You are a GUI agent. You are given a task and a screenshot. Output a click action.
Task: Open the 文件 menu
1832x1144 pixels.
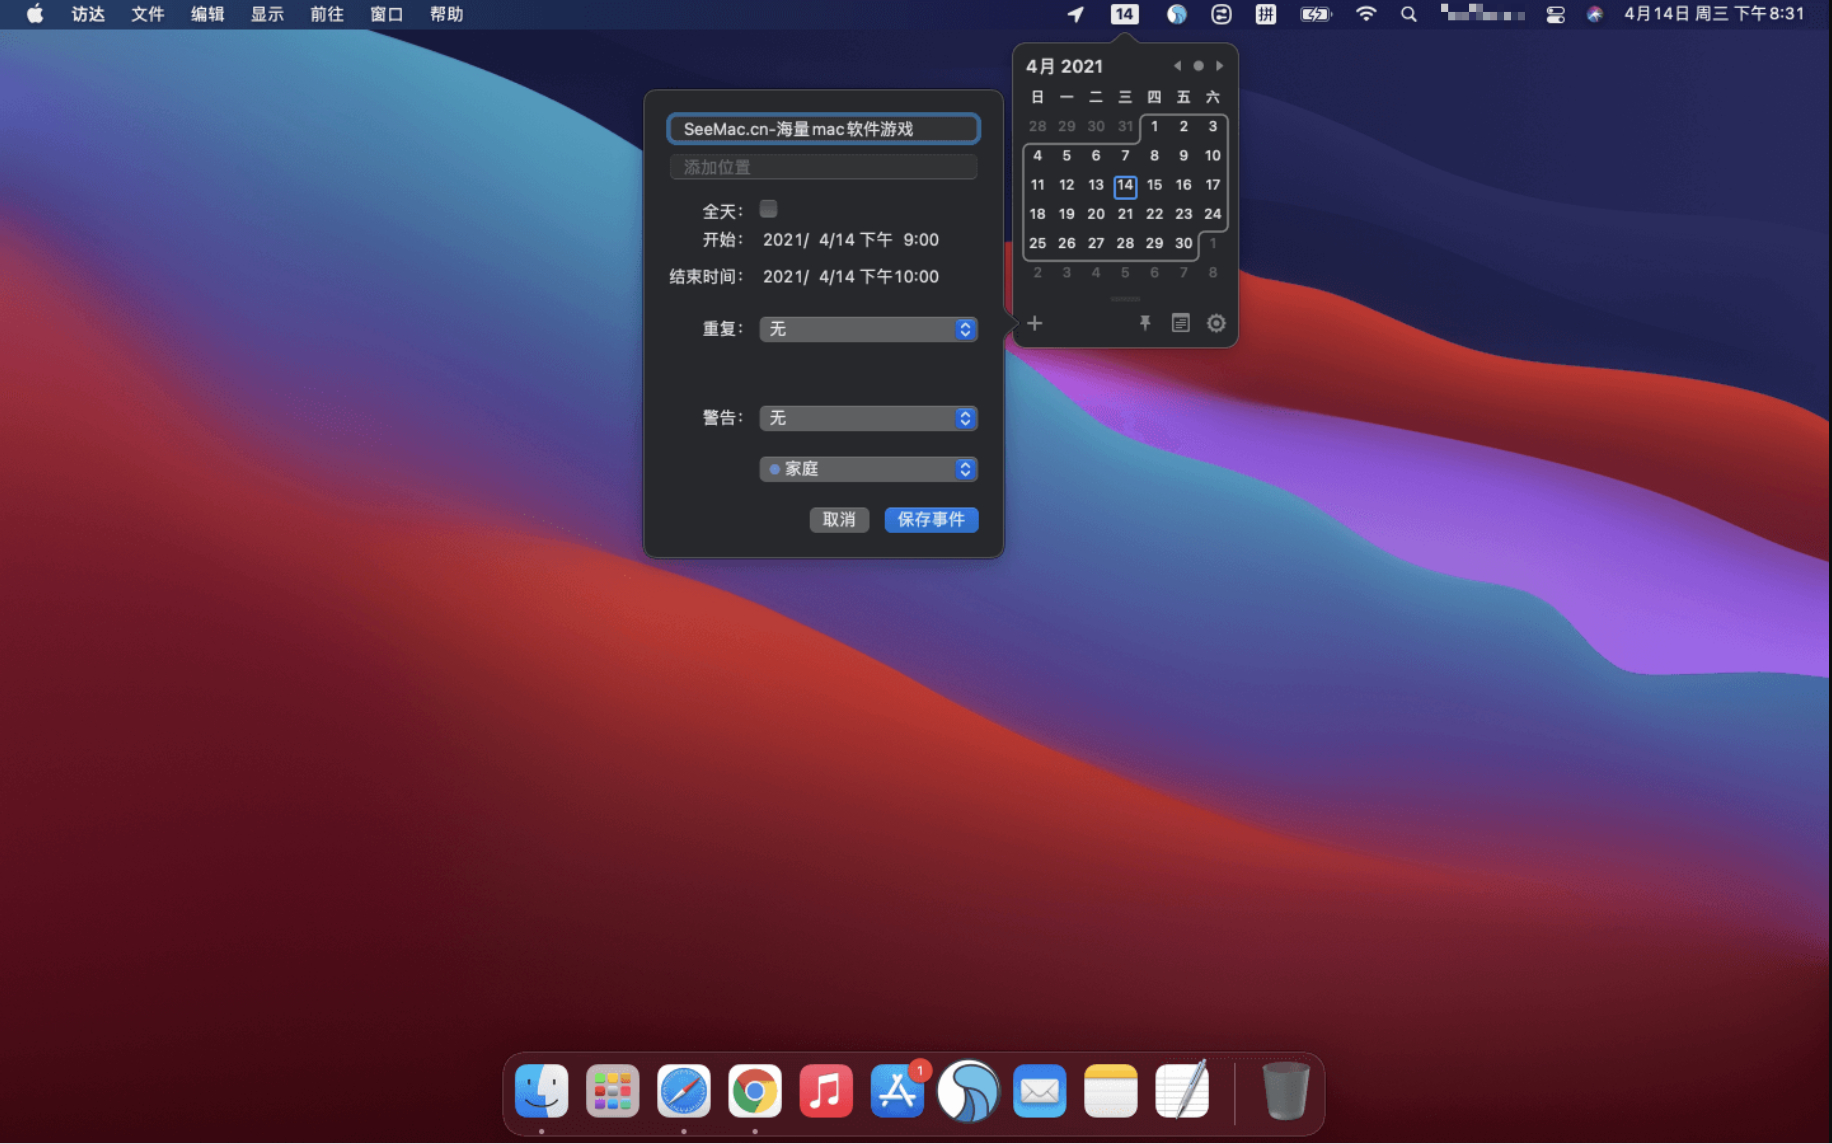click(147, 14)
